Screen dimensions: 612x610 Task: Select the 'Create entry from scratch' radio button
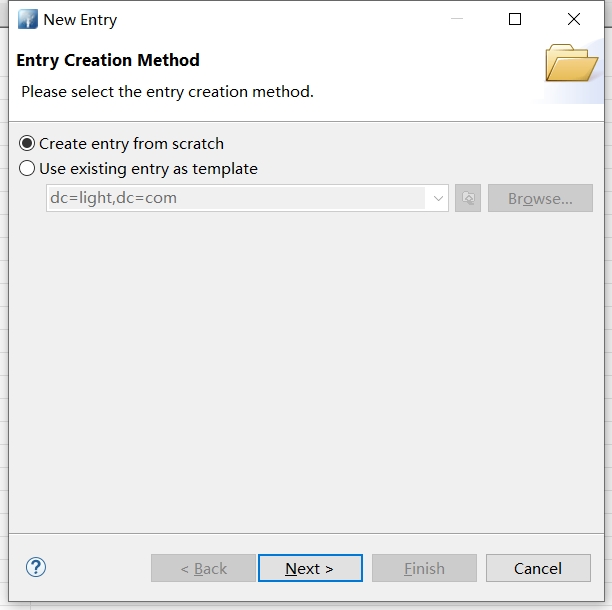coord(27,144)
